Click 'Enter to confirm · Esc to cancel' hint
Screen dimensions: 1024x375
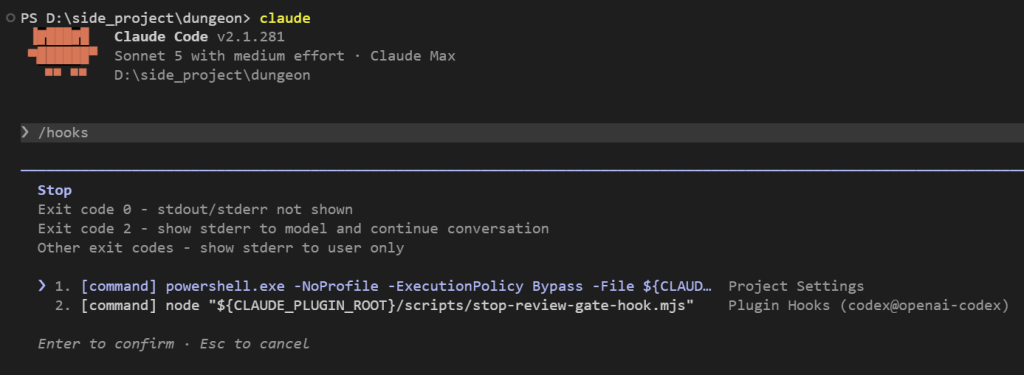(x=173, y=344)
